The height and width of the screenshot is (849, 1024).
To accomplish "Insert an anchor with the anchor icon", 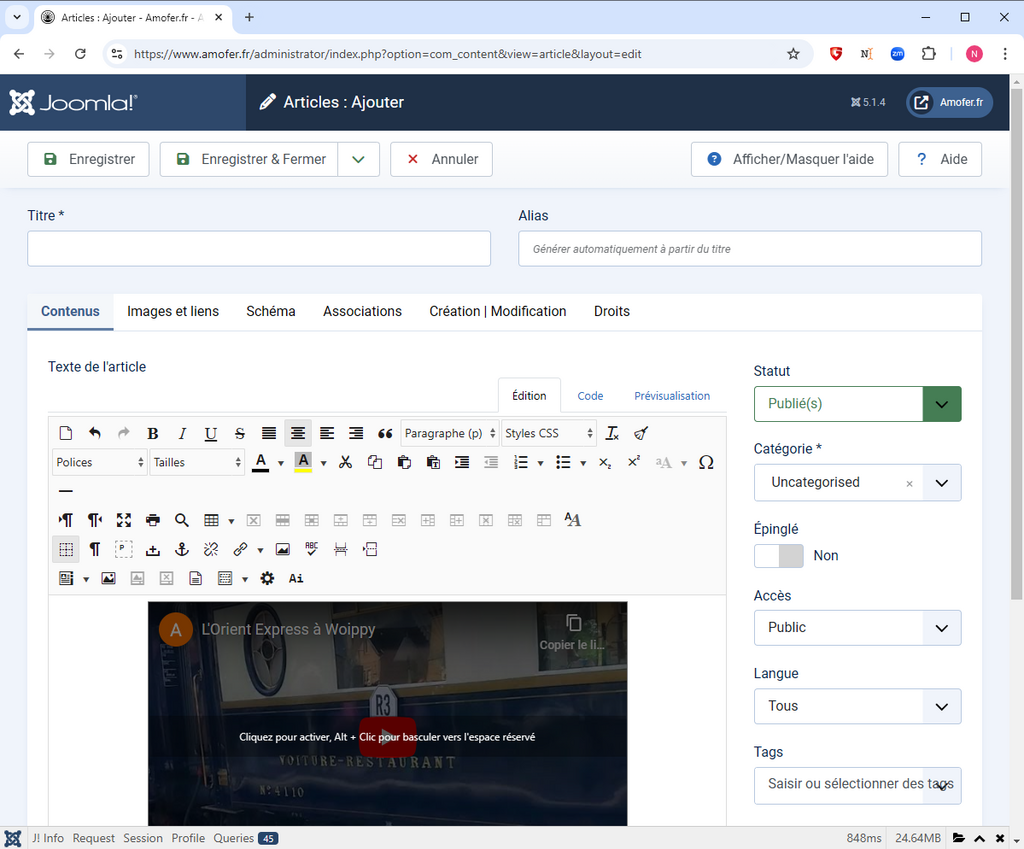I will [182, 549].
